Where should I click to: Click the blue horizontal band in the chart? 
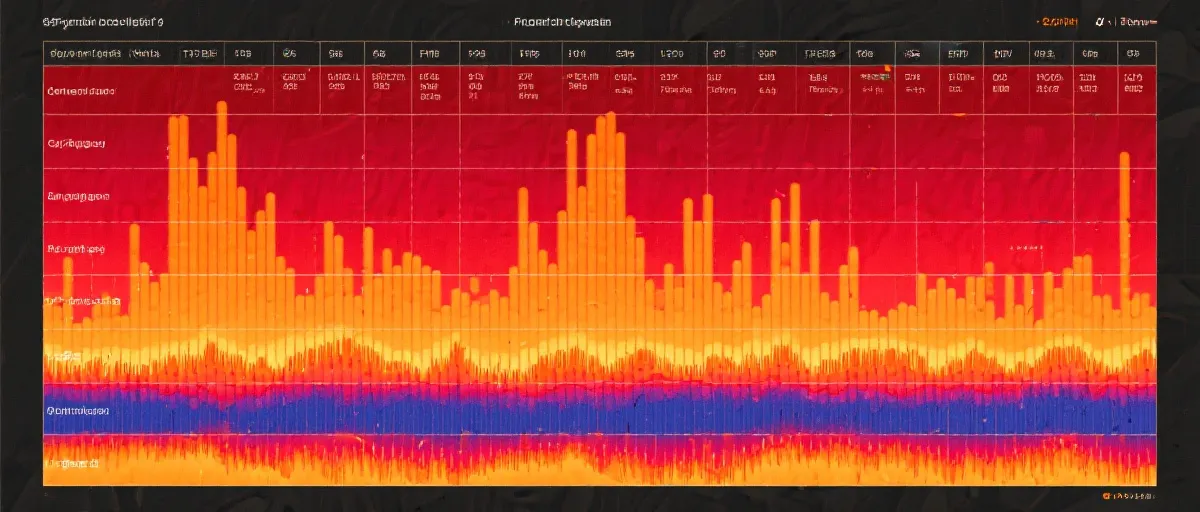pos(600,411)
